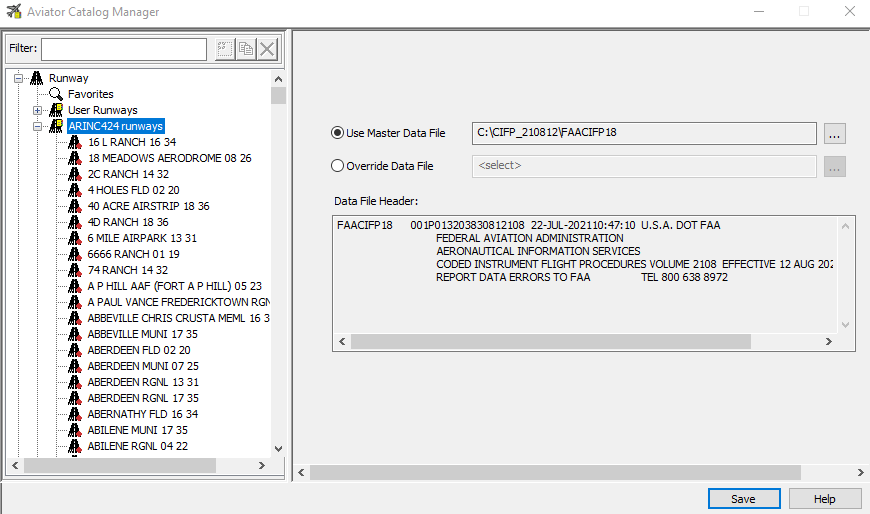
Task: Select the Override Data File radio button
Action: (337, 166)
